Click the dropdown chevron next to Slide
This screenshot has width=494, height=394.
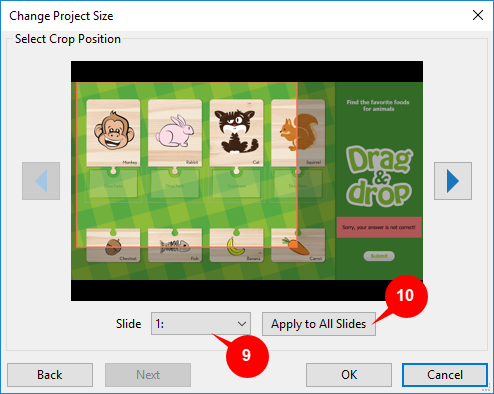(x=242, y=324)
